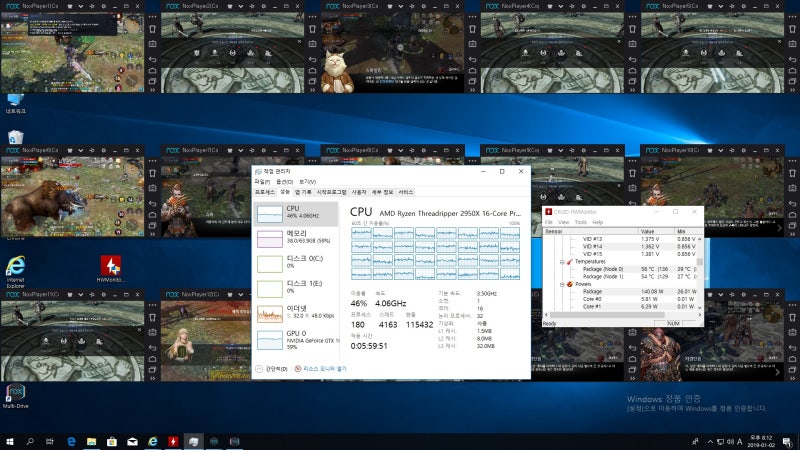Open Task Manager's 보기(V) menu
This screenshot has height=450, width=800.
[307, 182]
